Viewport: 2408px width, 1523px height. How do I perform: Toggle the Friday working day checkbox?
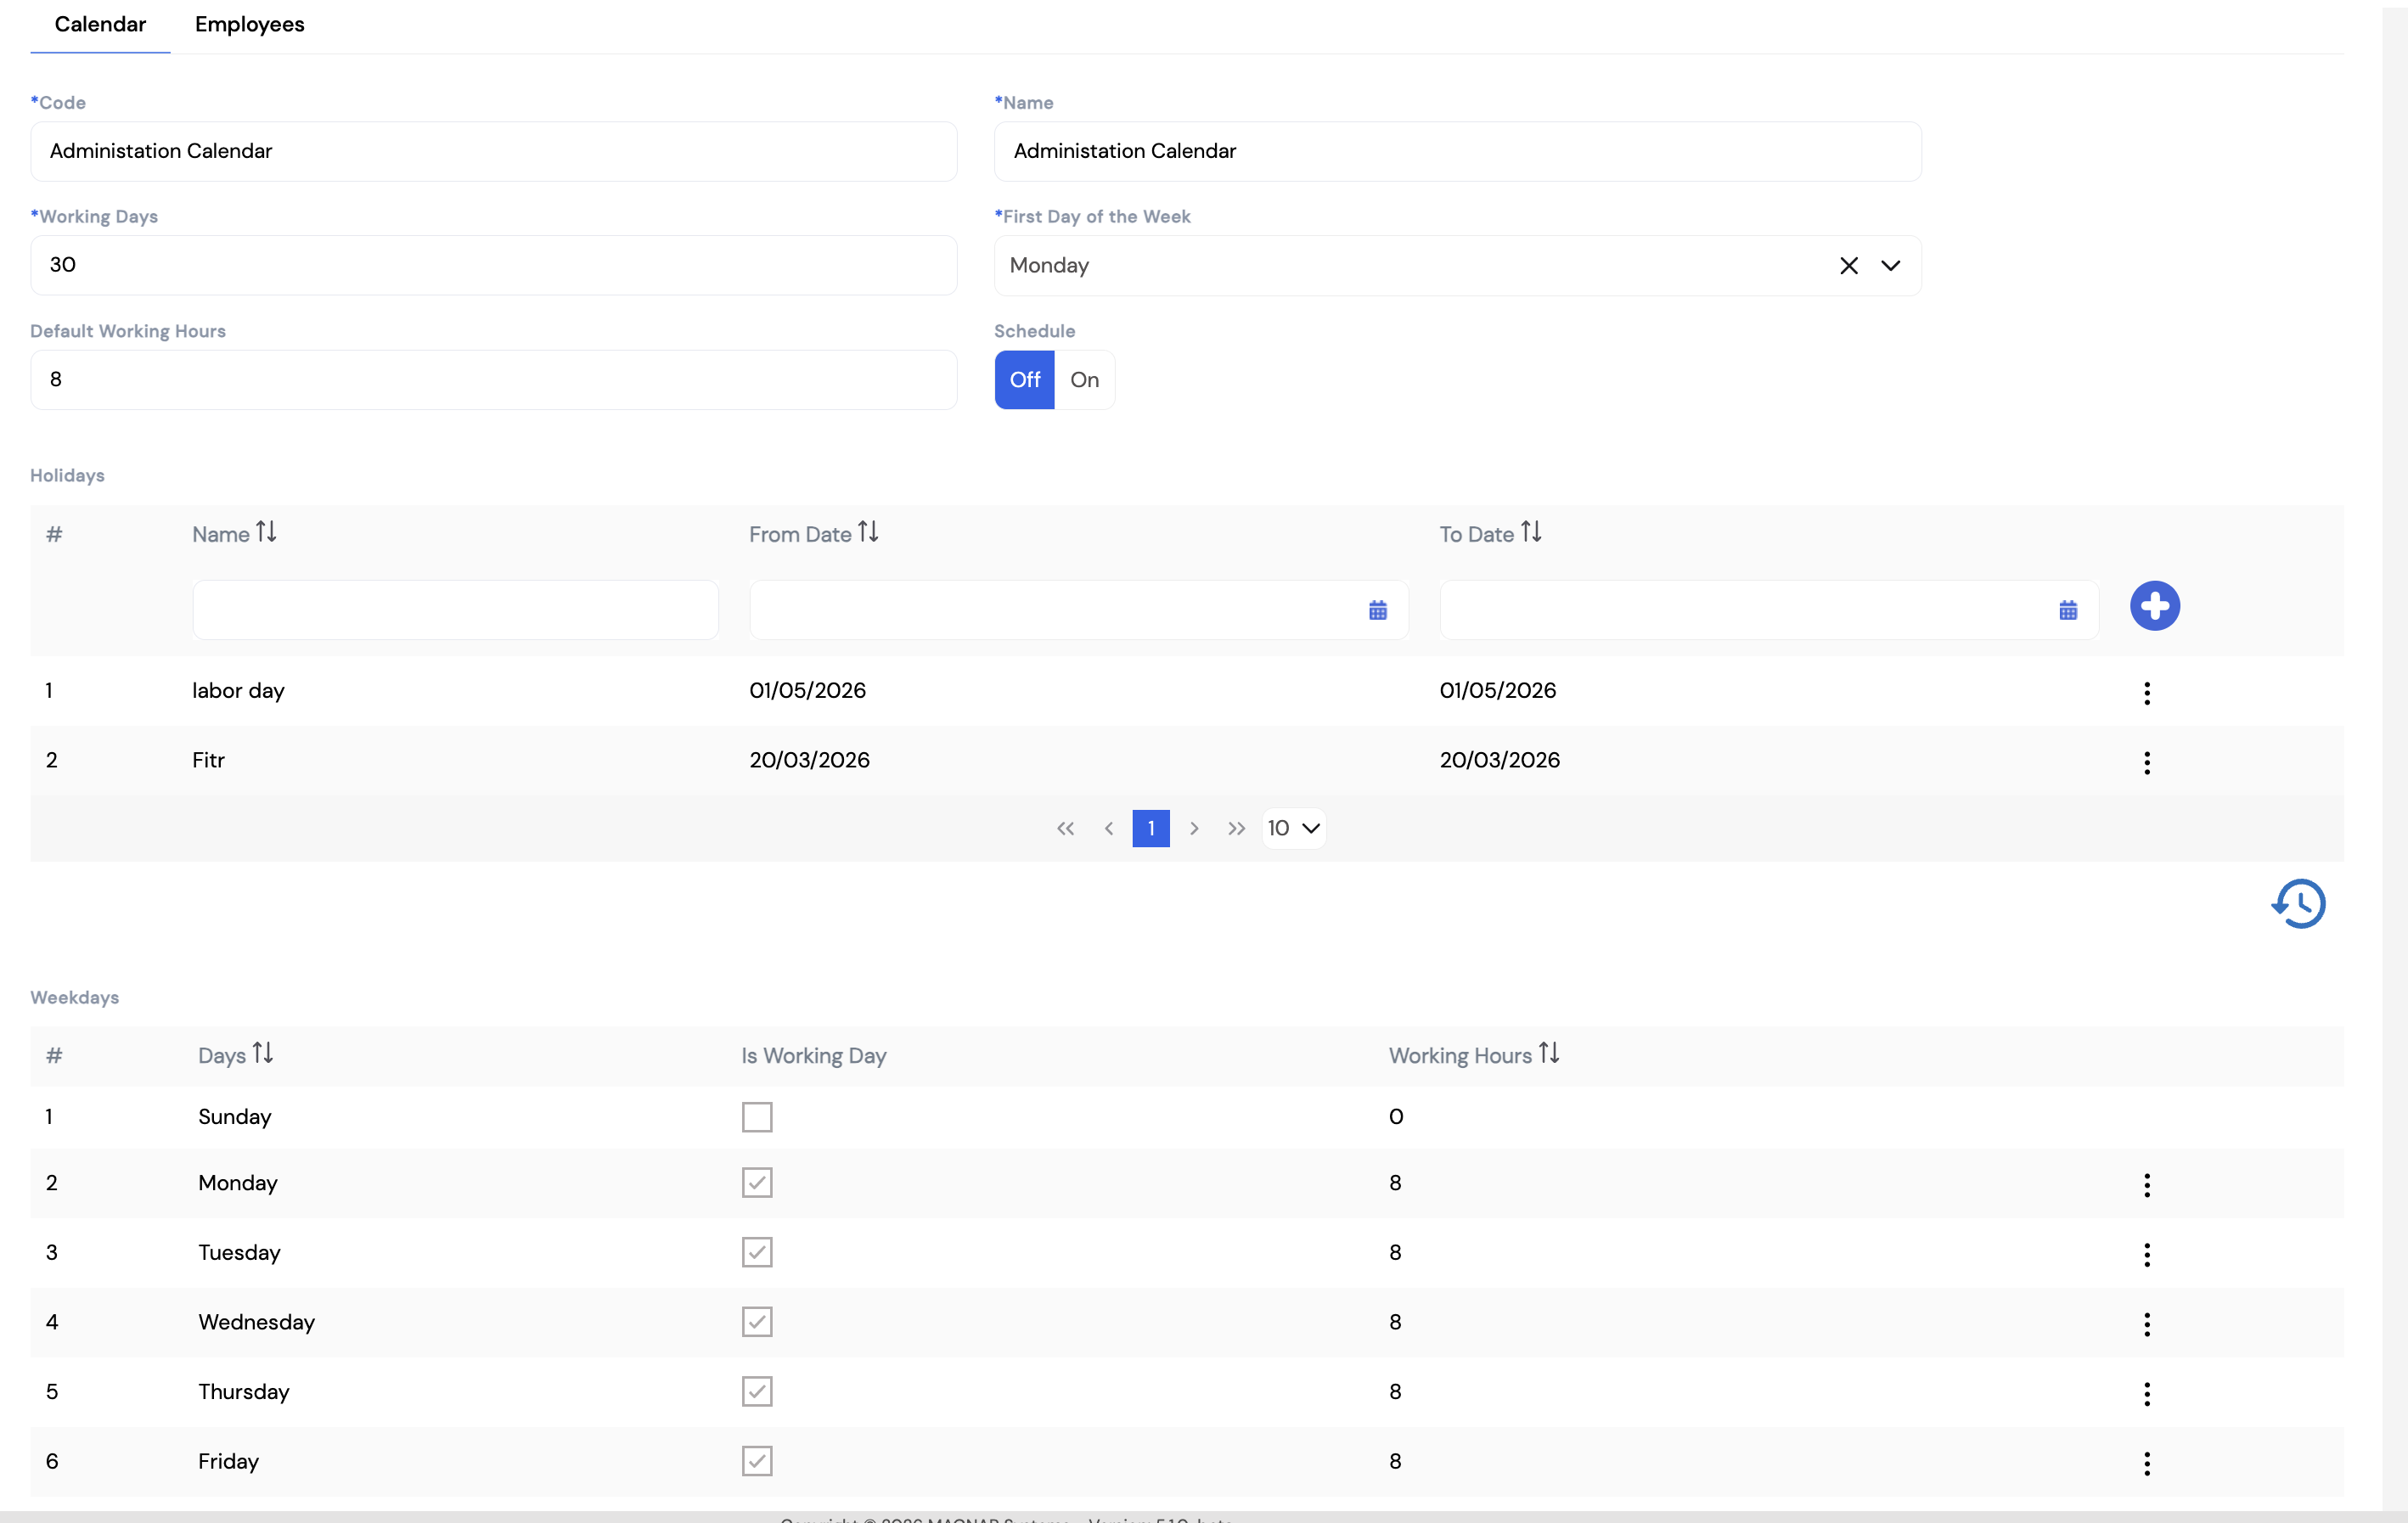(x=757, y=1461)
